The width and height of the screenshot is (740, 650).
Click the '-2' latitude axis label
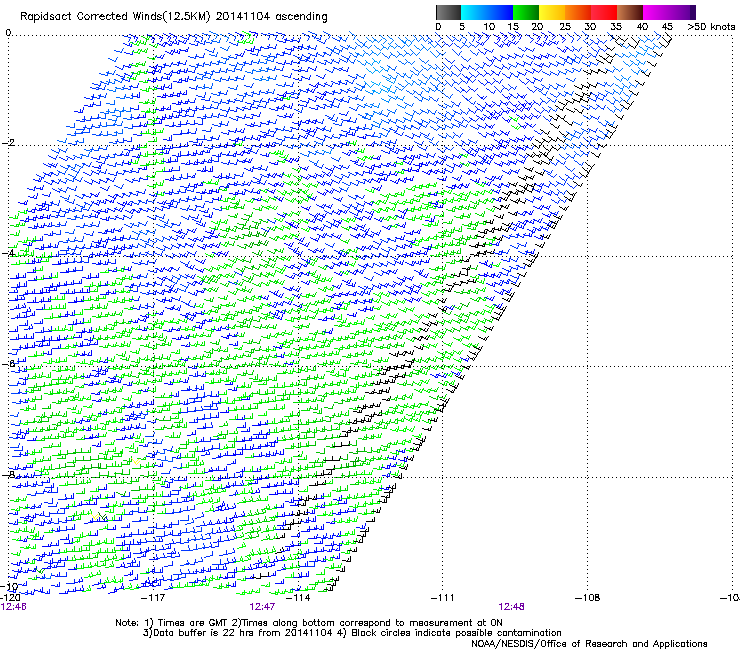click(8, 143)
